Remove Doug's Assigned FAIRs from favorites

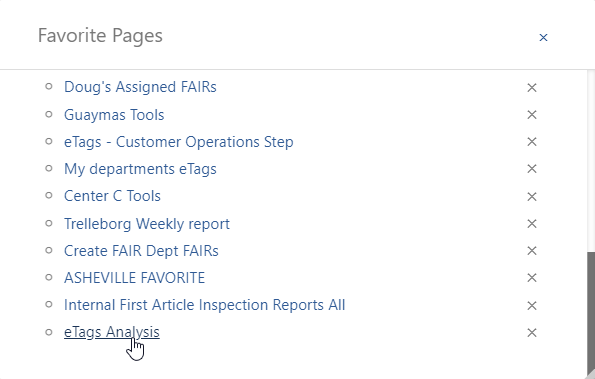(x=532, y=88)
